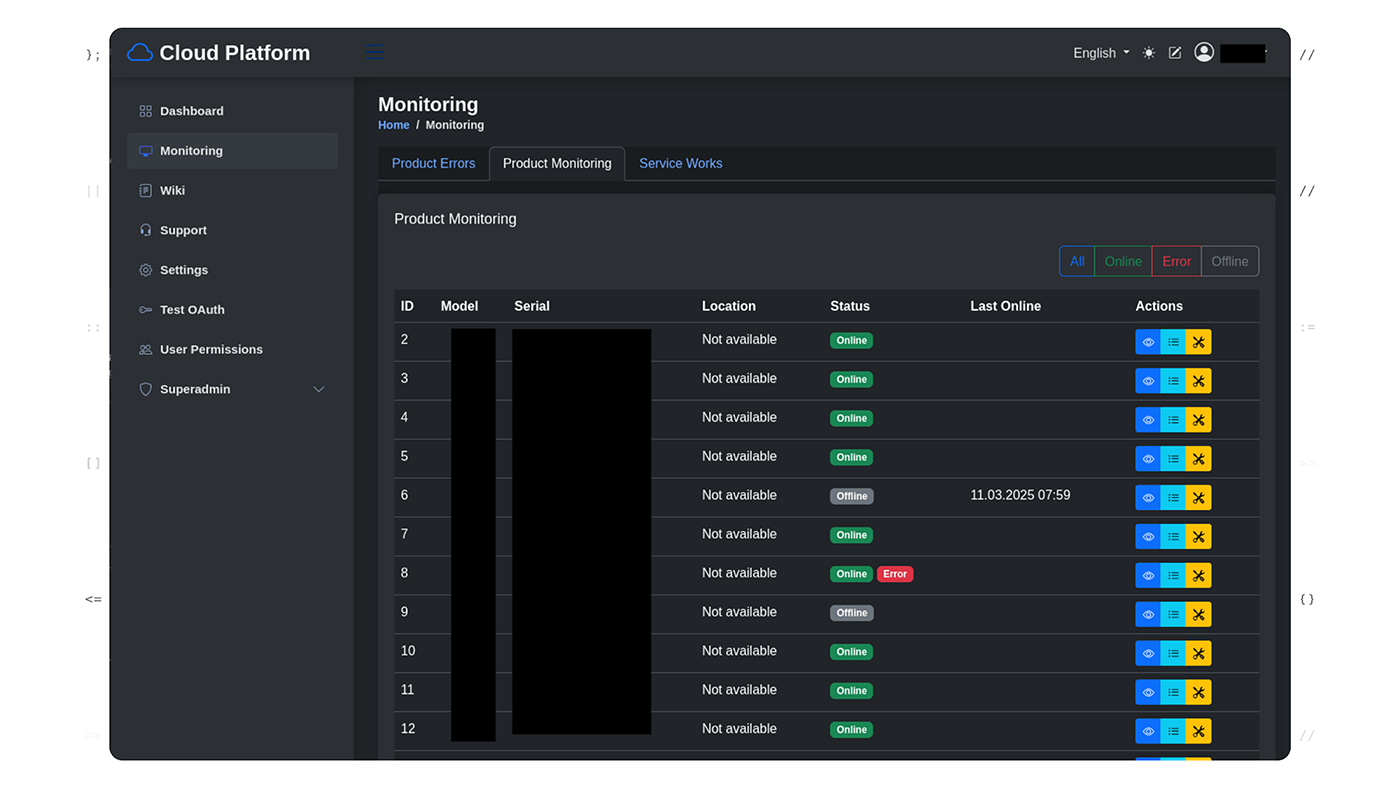
Task: Open the English language dropdown
Action: (1101, 53)
